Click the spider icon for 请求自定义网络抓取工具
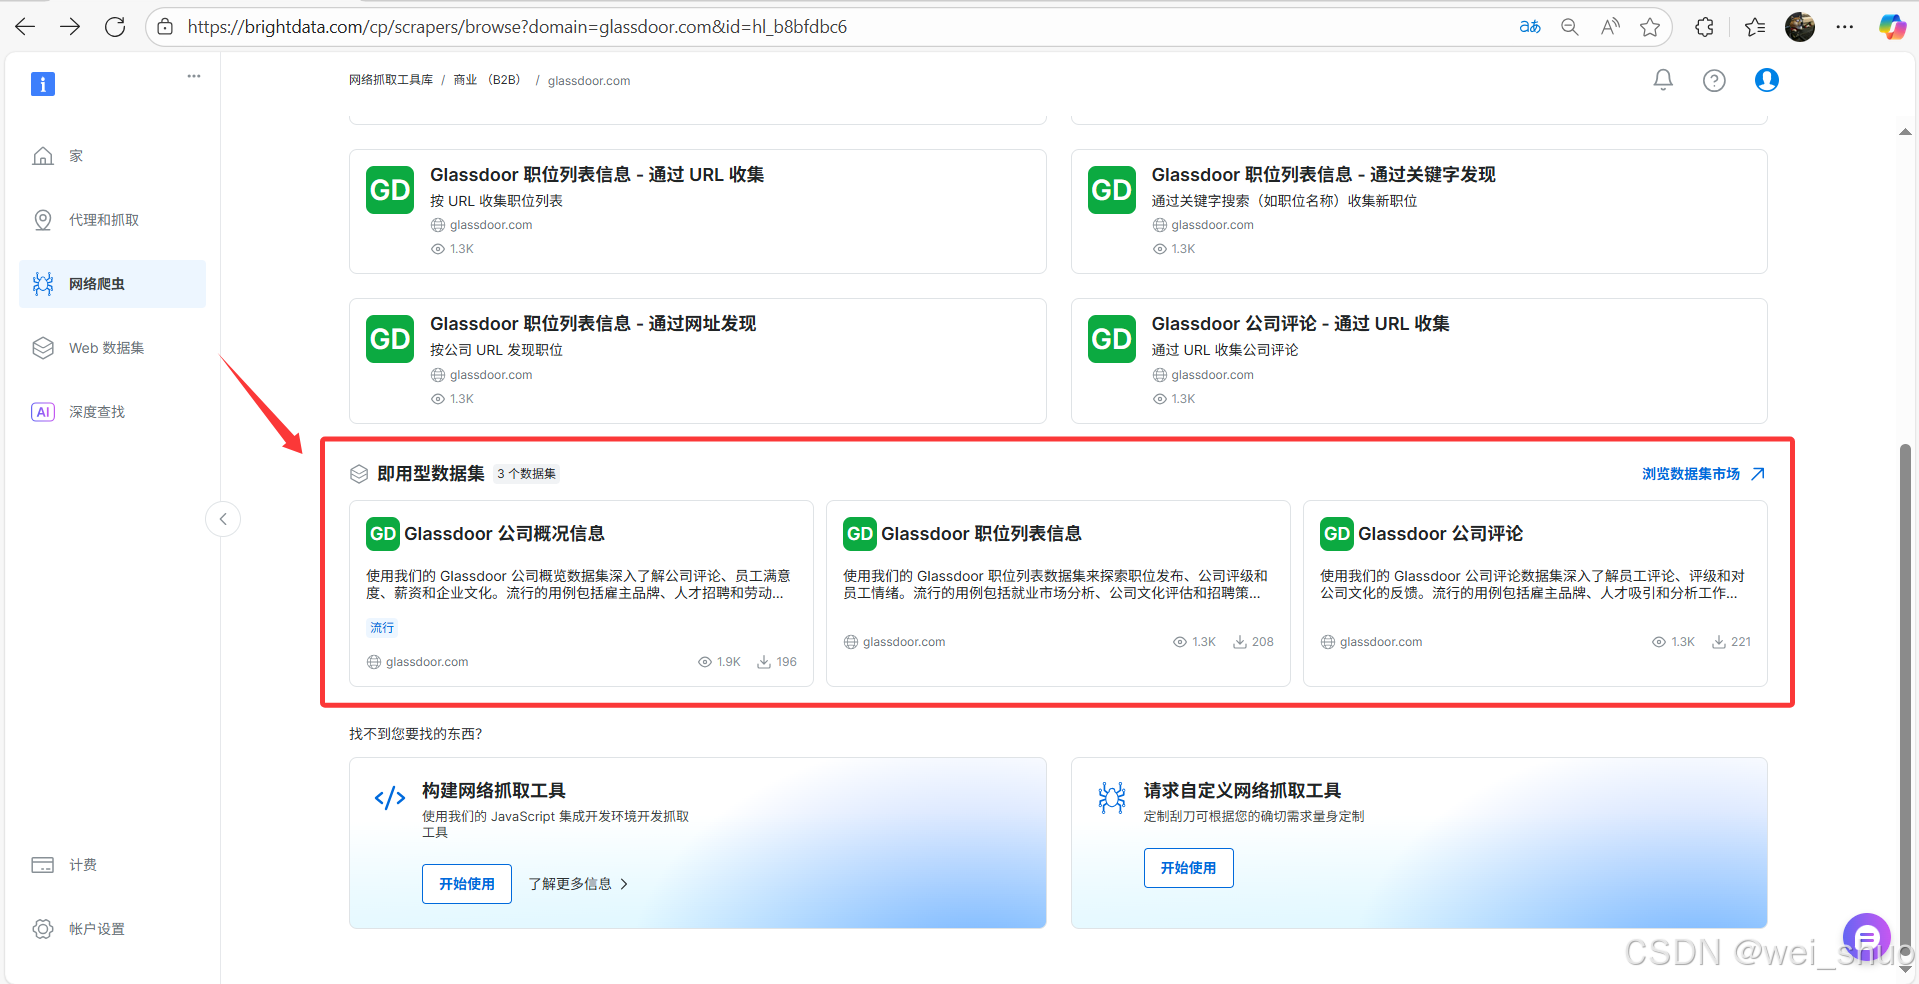The width and height of the screenshot is (1919, 984). click(1112, 797)
